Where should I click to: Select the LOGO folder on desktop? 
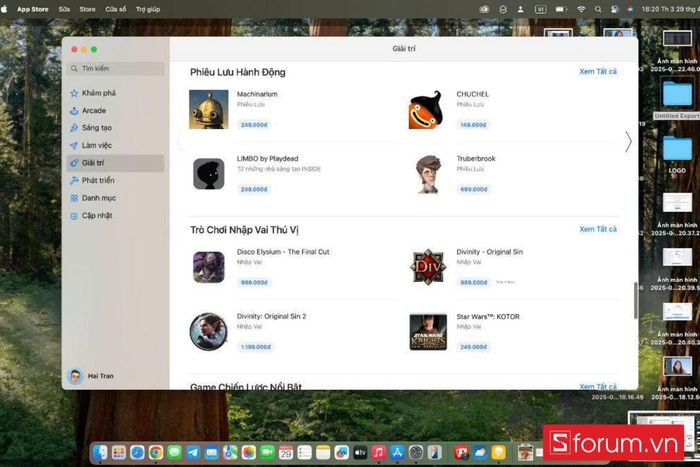677,154
